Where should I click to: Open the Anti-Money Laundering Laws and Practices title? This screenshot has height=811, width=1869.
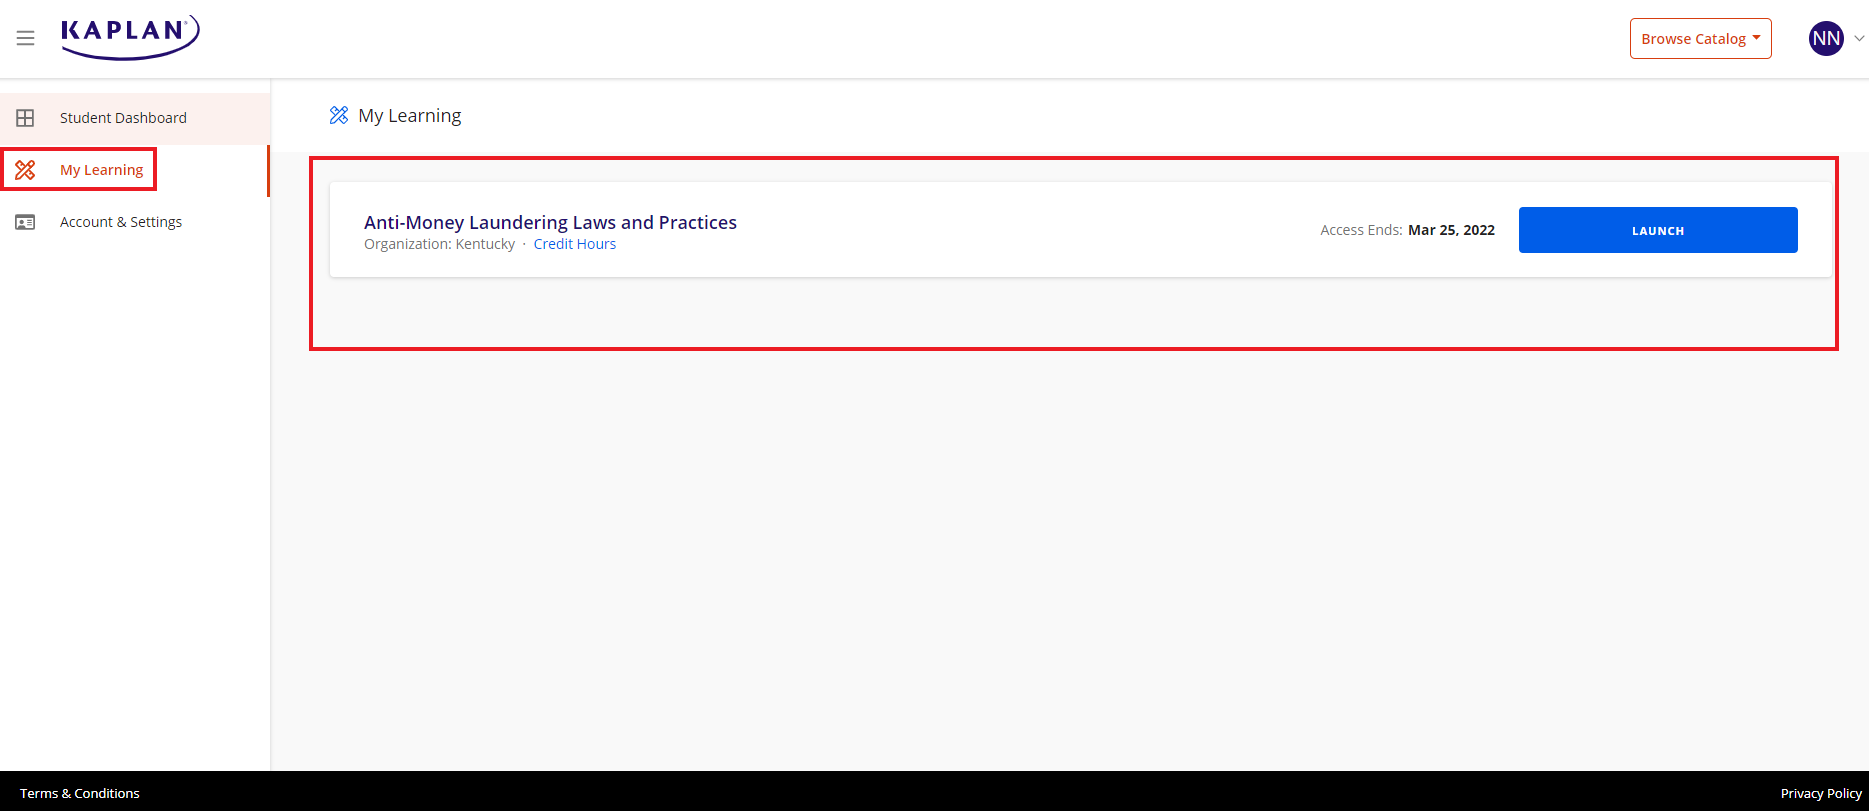550,222
